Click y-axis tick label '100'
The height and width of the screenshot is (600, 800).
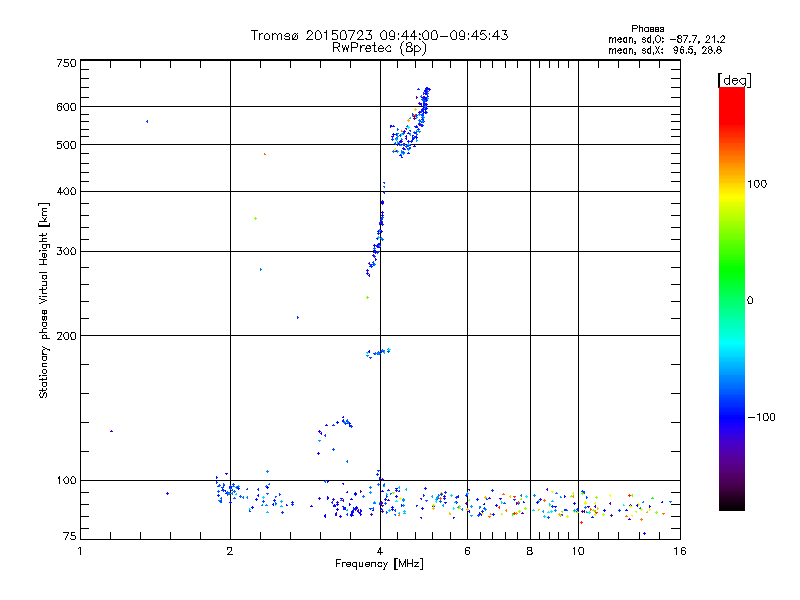click(x=66, y=480)
